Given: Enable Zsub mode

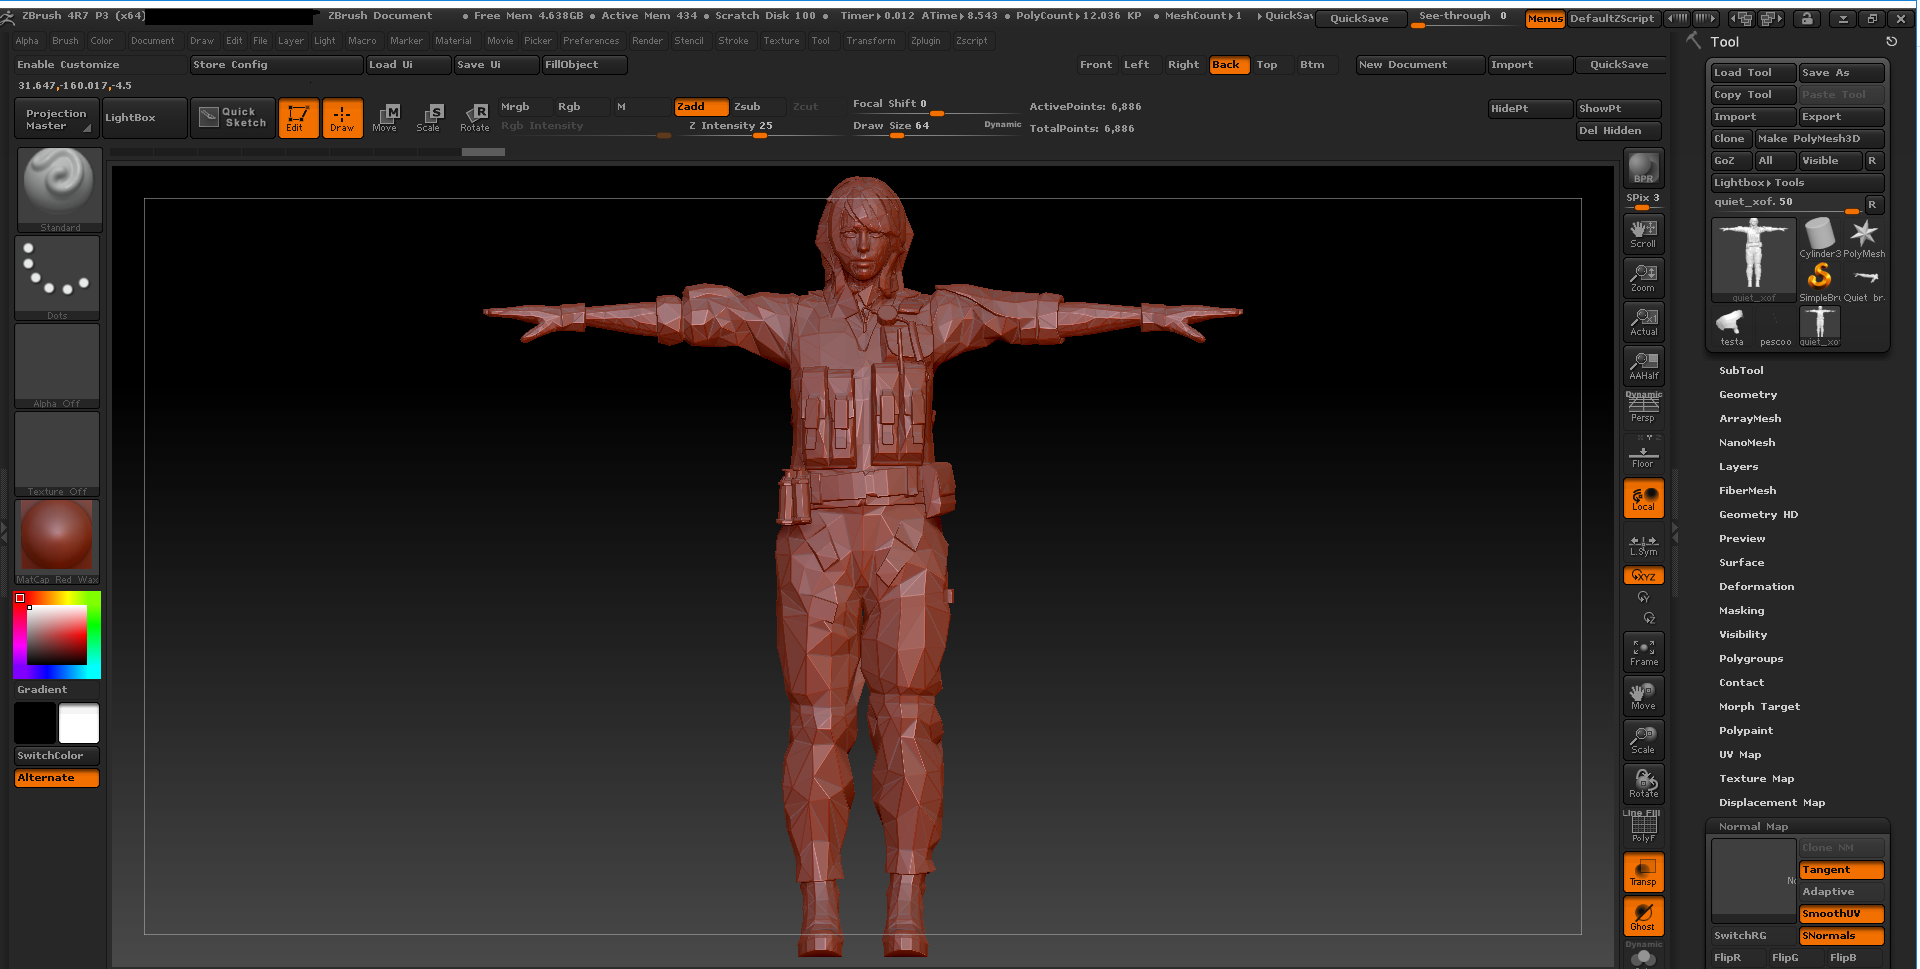Looking at the screenshot, I should click(x=757, y=106).
